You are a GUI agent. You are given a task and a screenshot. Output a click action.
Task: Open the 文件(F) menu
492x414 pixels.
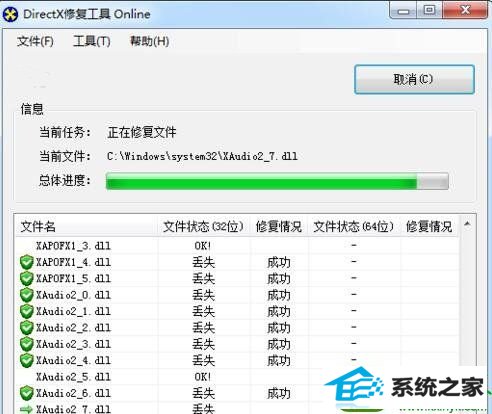(35, 42)
